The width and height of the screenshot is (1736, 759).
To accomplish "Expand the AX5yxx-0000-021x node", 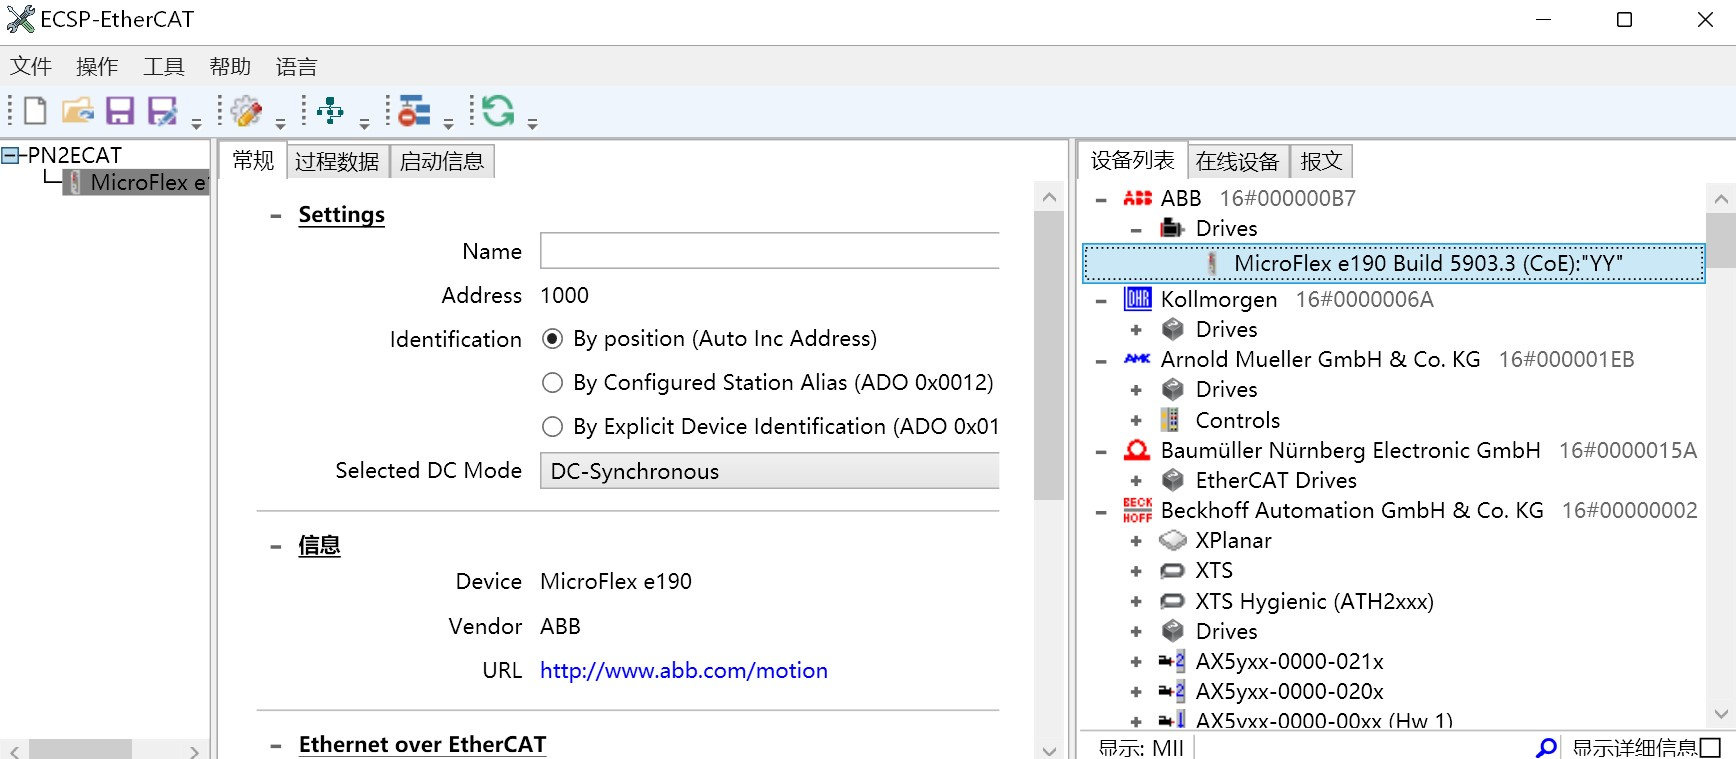I will point(1136,662).
